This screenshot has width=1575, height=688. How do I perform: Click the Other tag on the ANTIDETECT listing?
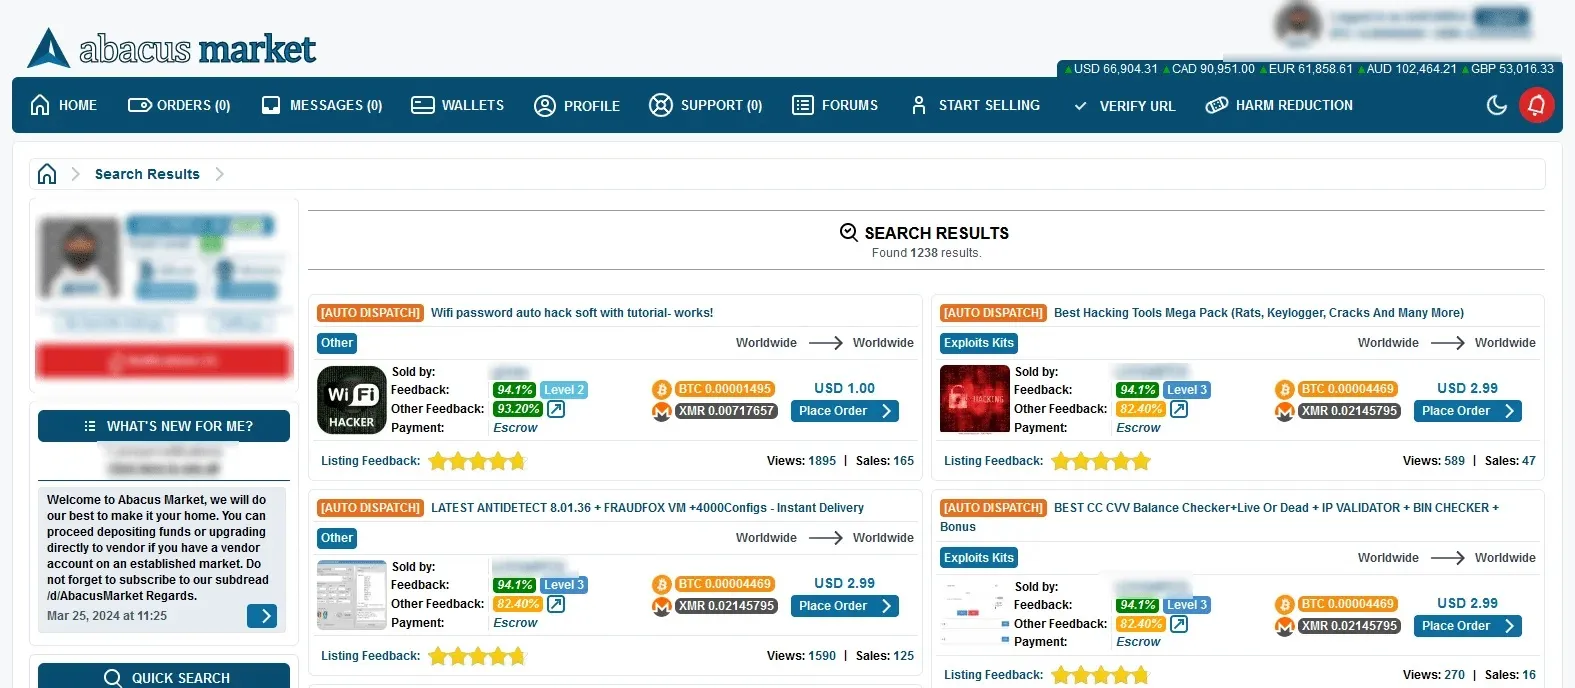[x=337, y=538]
